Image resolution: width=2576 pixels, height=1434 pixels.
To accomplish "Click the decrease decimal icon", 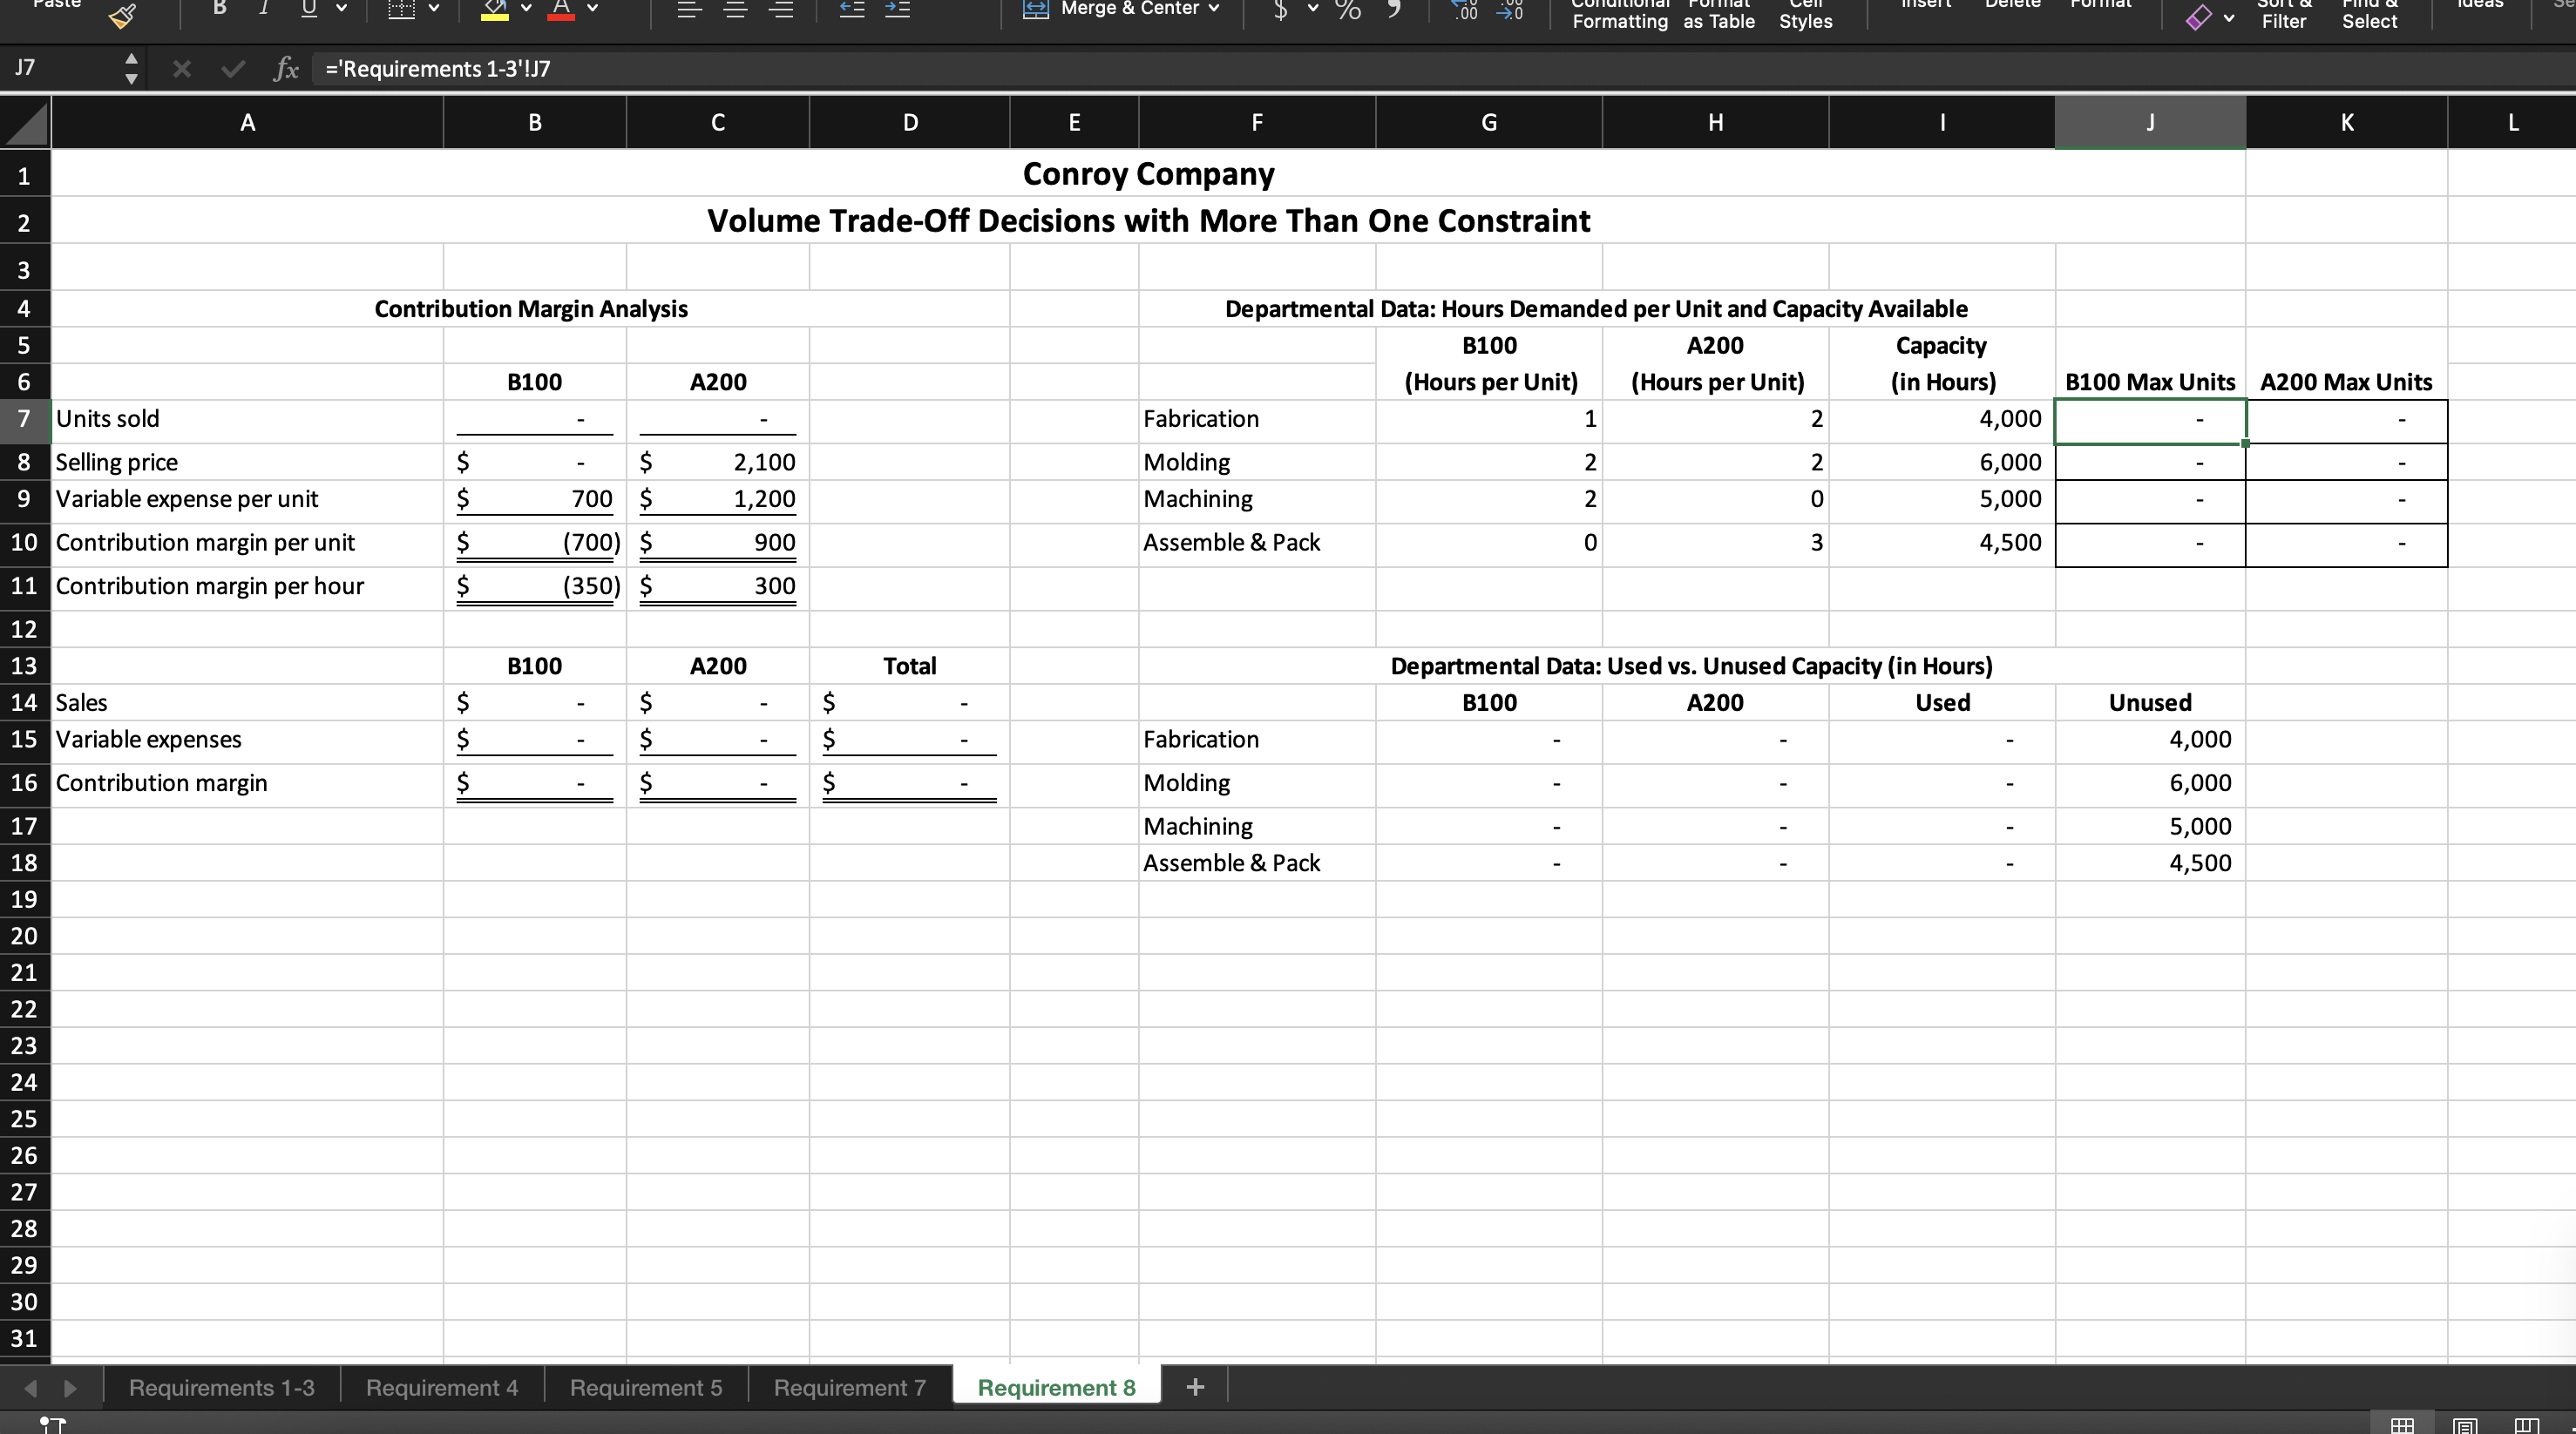I will [x=1510, y=10].
